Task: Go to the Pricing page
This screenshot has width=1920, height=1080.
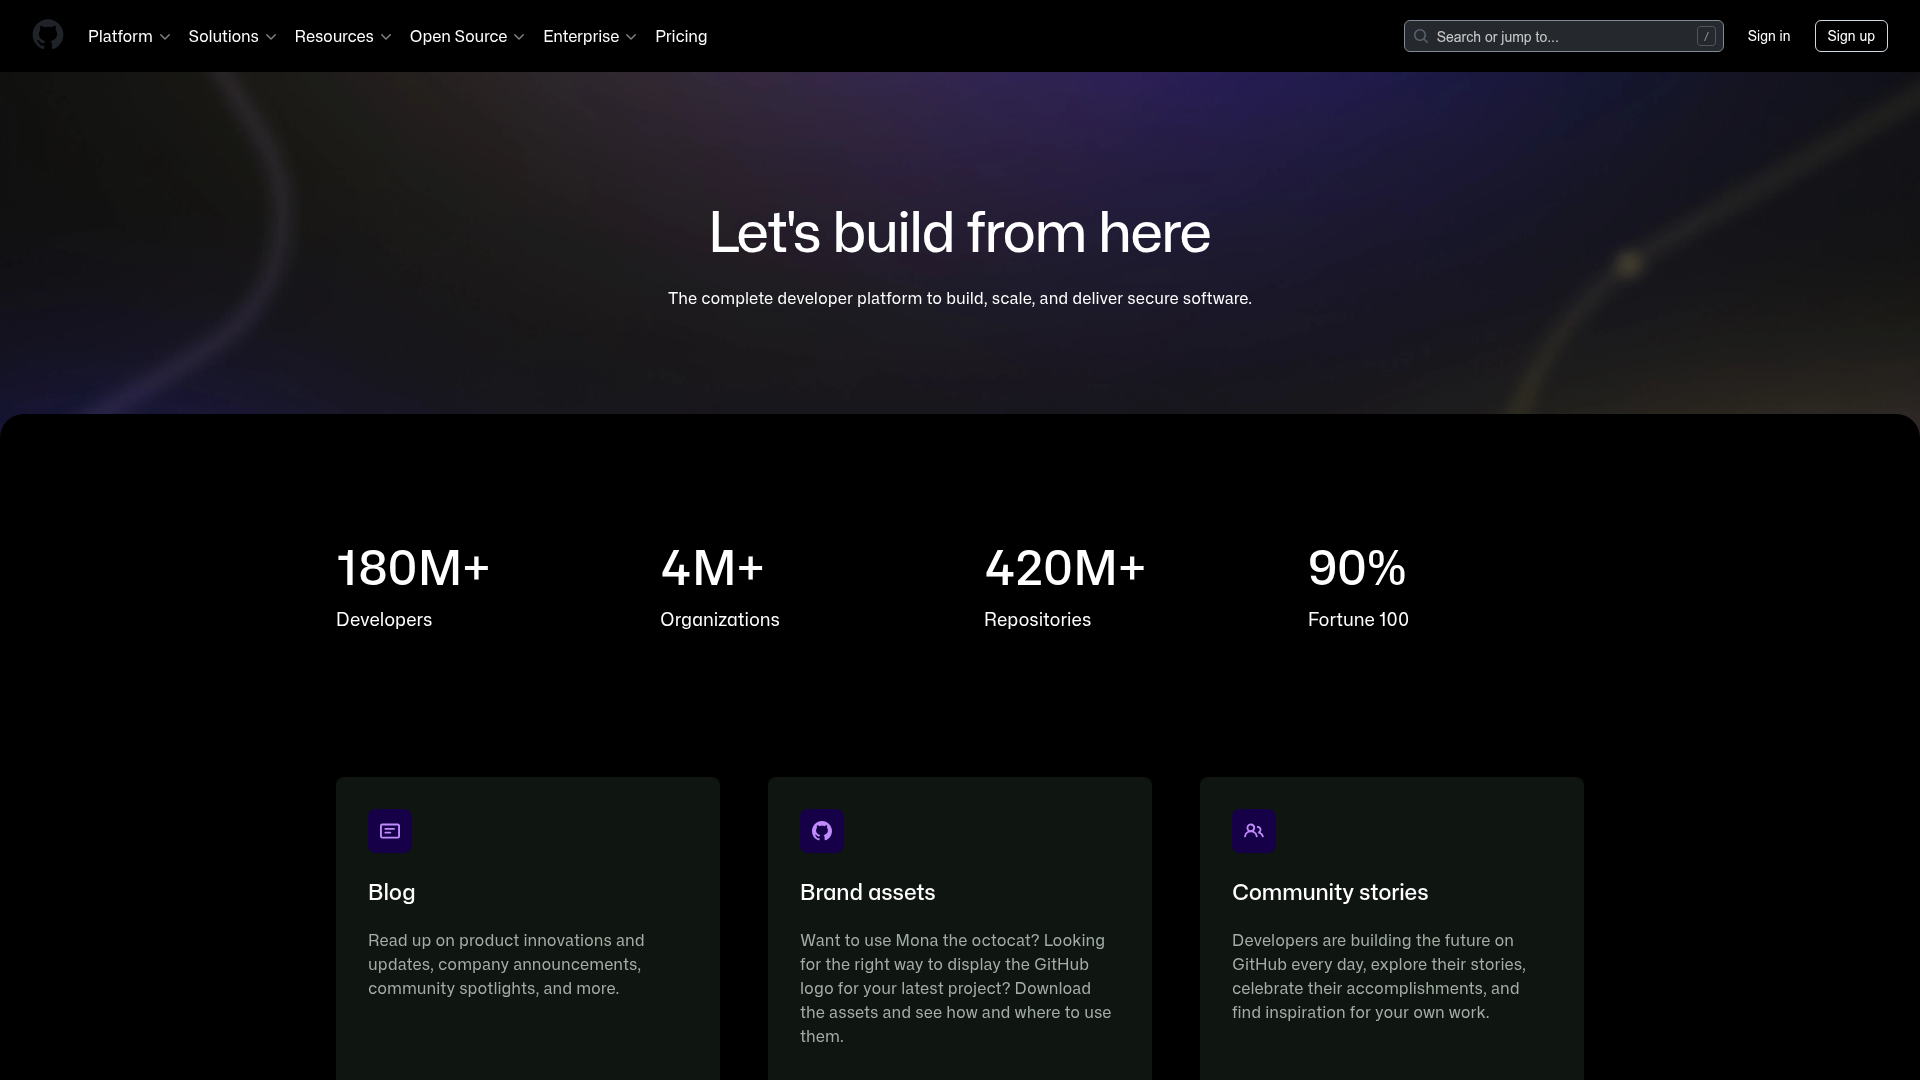Action: 681,36
